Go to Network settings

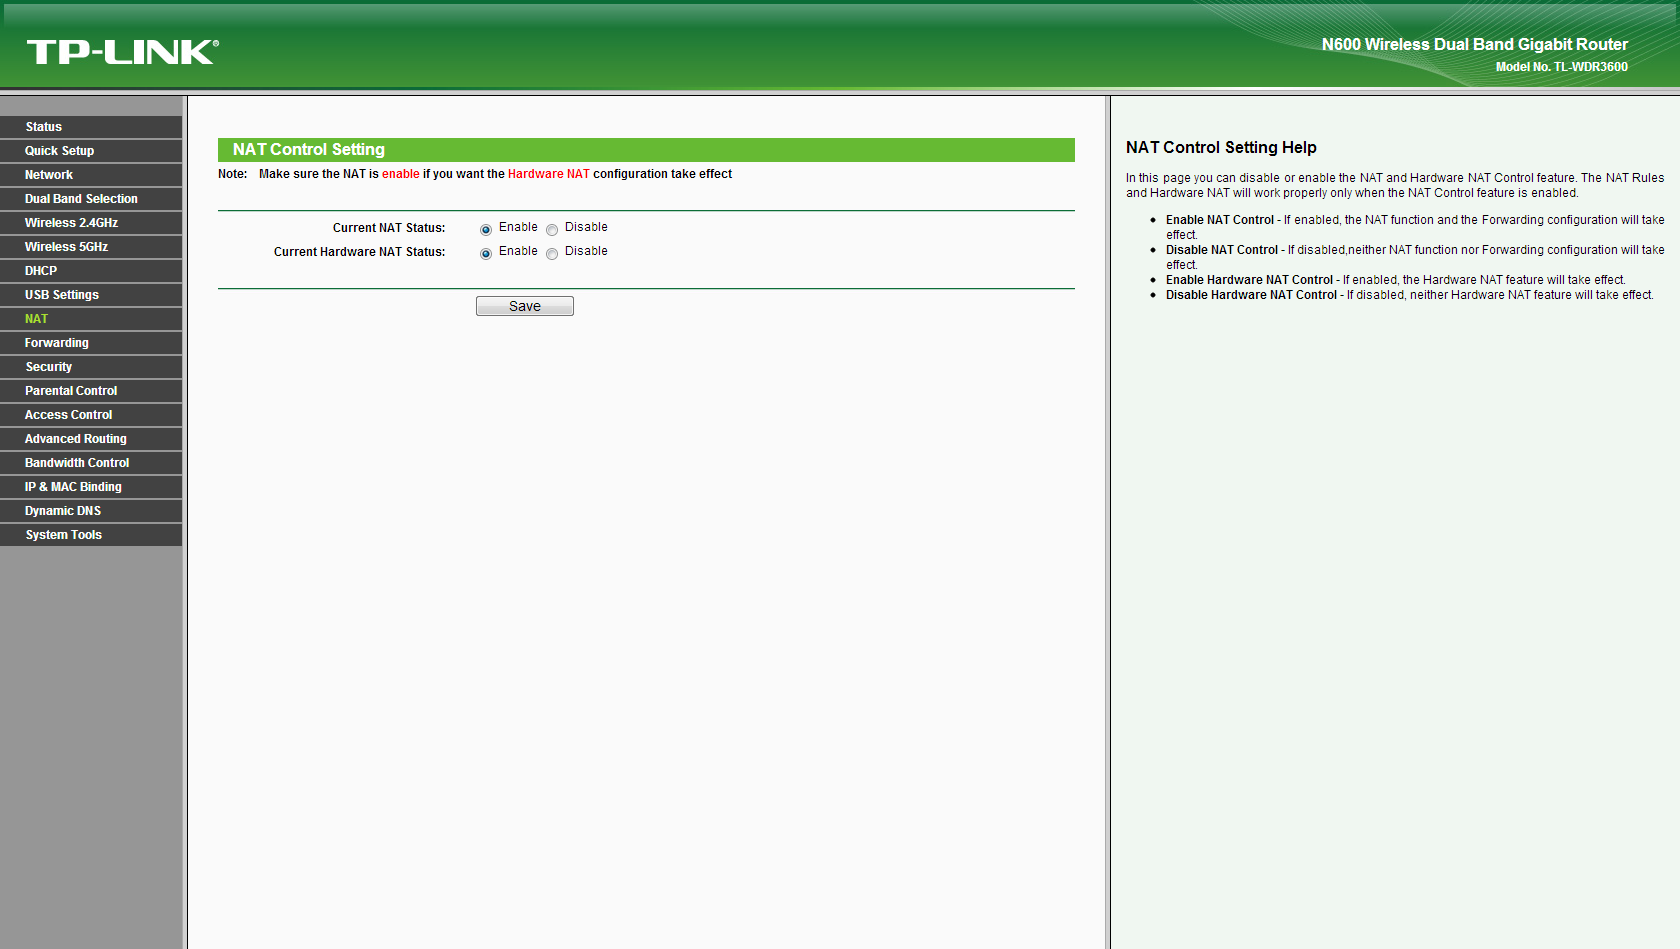click(91, 175)
